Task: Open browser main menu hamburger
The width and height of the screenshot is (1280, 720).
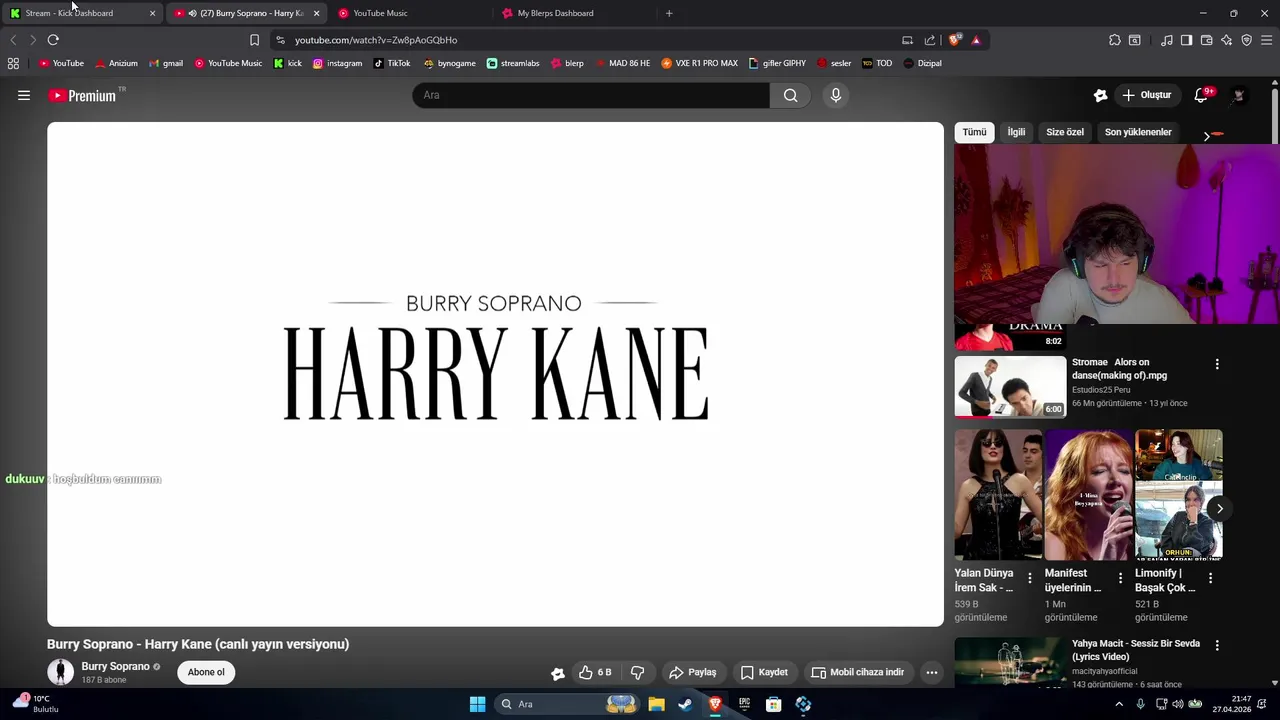Action: (x=1267, y=40)
